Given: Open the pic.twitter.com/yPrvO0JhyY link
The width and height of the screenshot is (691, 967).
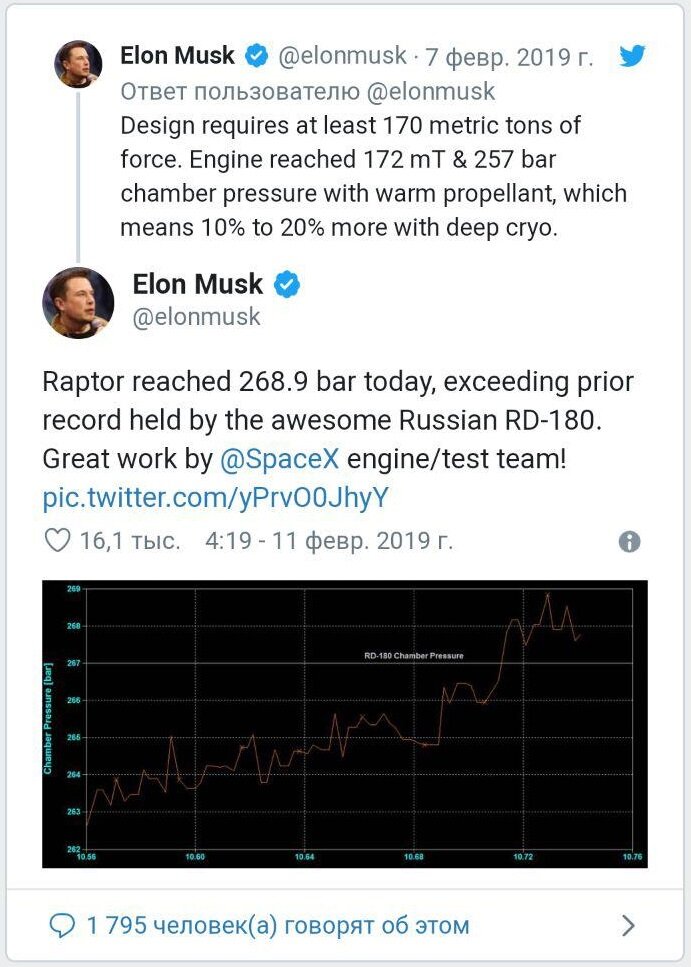Looking at the screenshot, I should point(215,498).
